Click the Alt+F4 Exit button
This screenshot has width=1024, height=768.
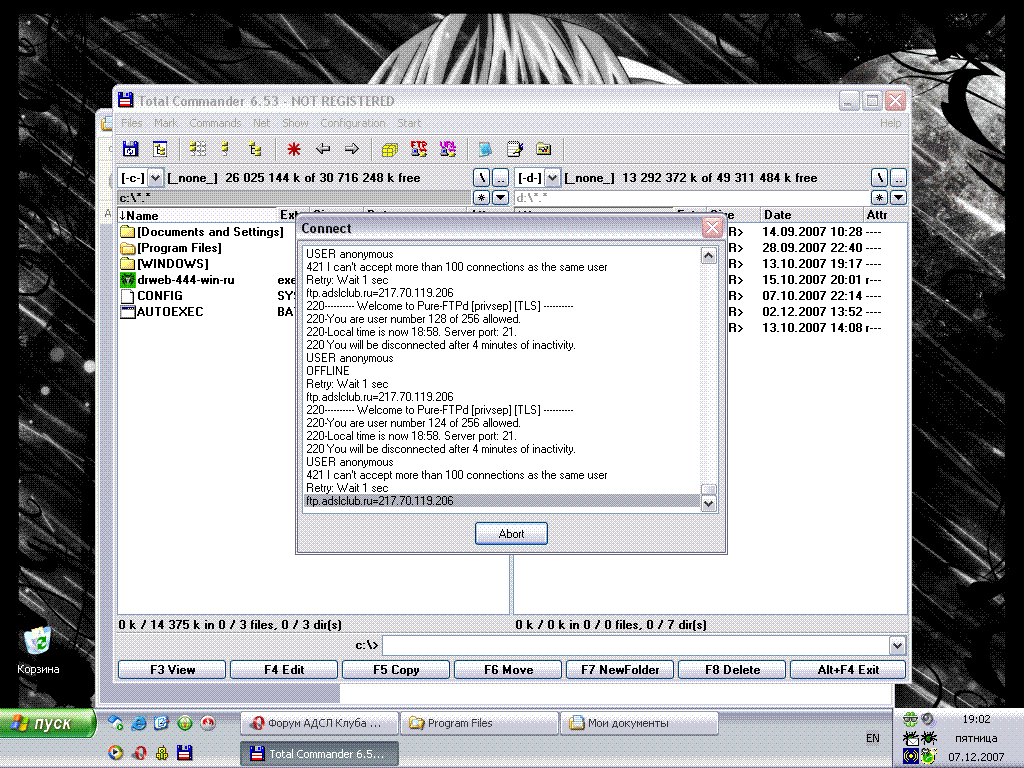848,669
